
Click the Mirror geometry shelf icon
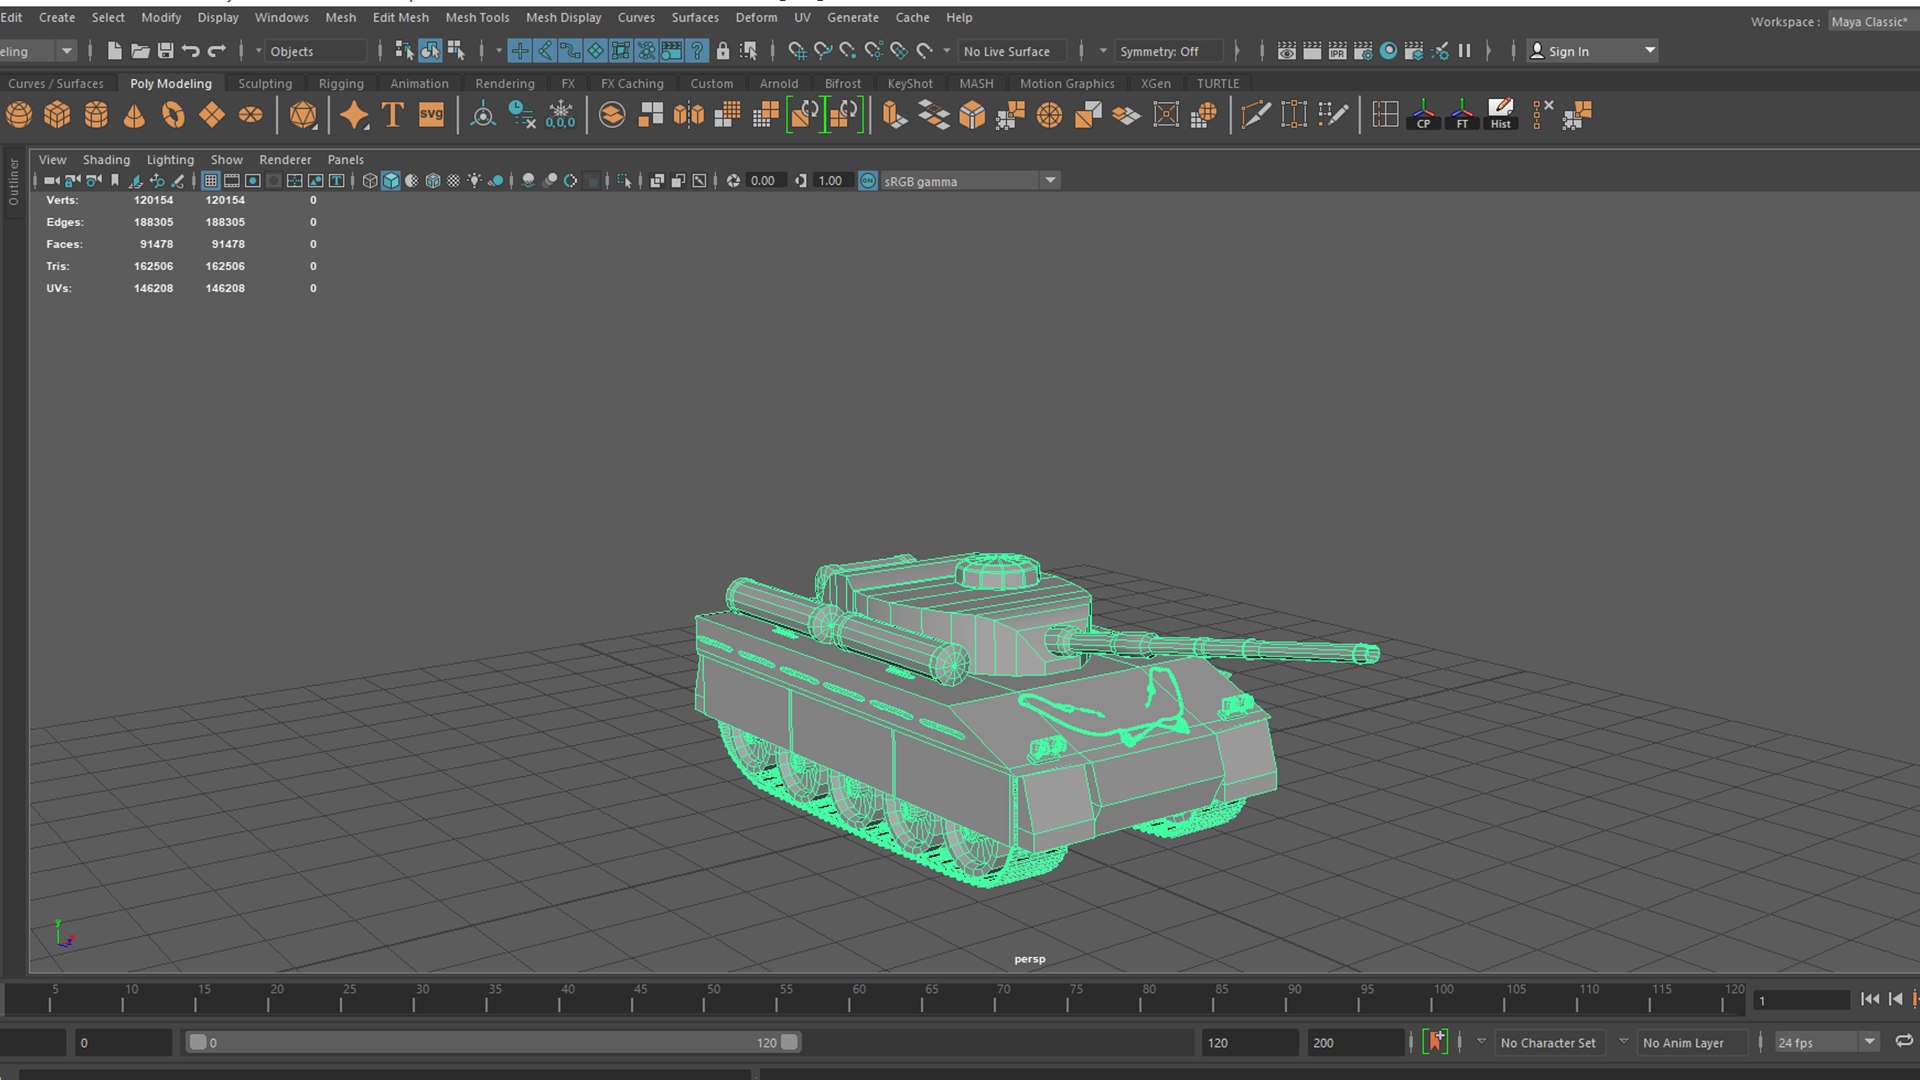tap(689, 115)
